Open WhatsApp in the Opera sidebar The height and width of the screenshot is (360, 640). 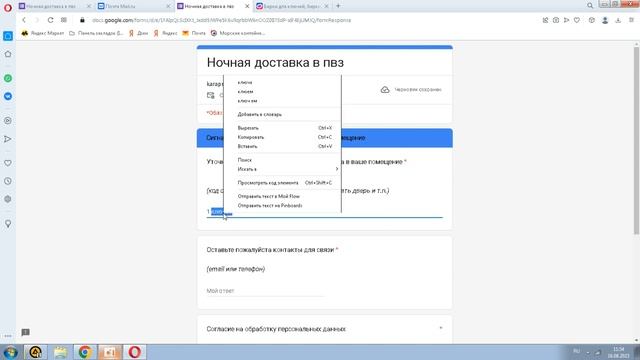point(8,78)
